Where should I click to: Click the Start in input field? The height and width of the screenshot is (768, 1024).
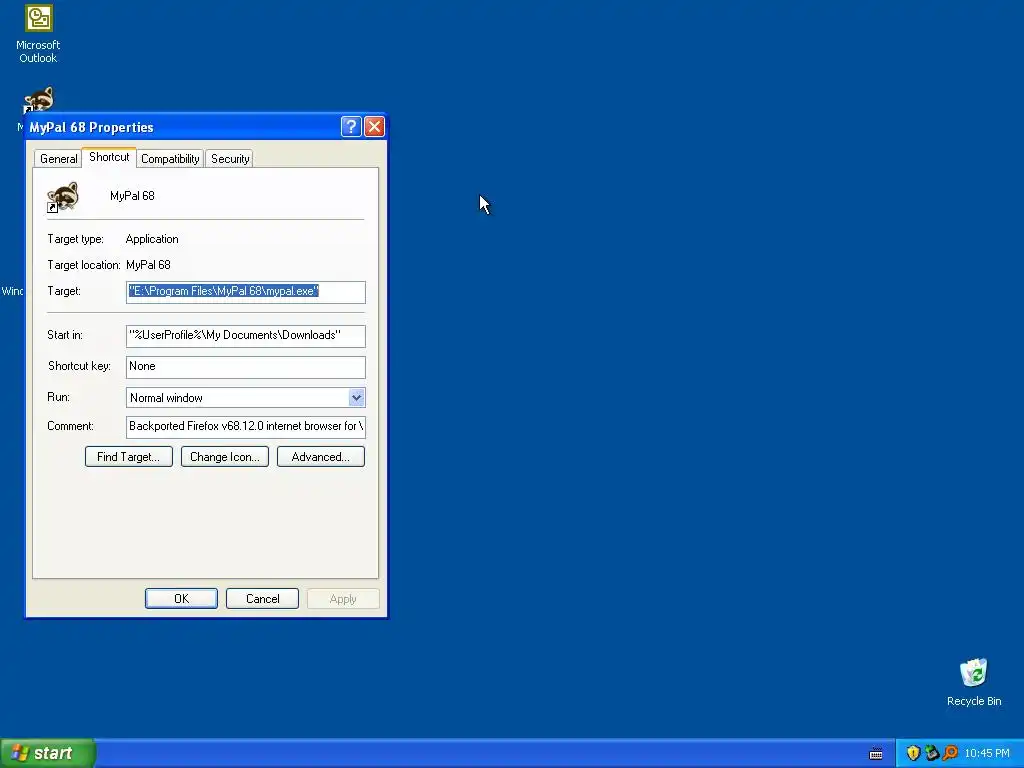point(246,336)
